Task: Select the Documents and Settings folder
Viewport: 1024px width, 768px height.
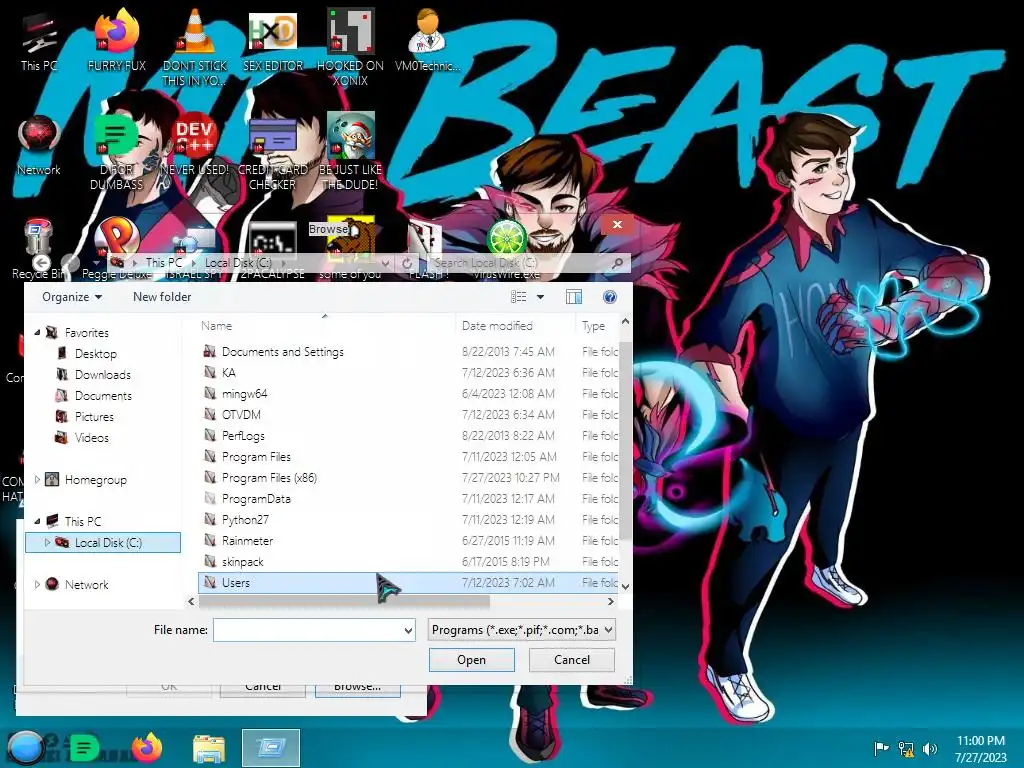Action: (408, 352)
